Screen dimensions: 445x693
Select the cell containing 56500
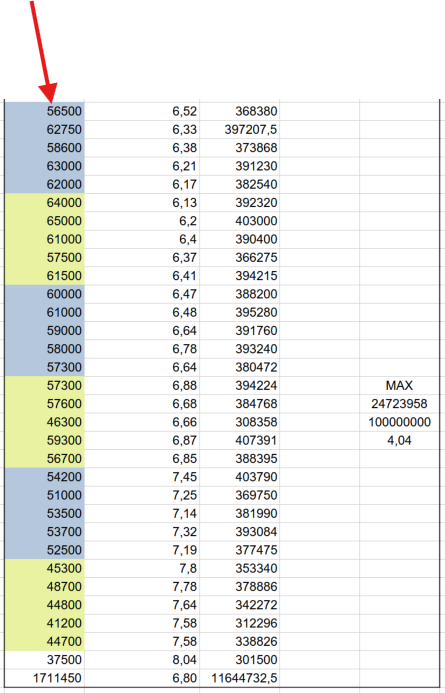(45, 111)
